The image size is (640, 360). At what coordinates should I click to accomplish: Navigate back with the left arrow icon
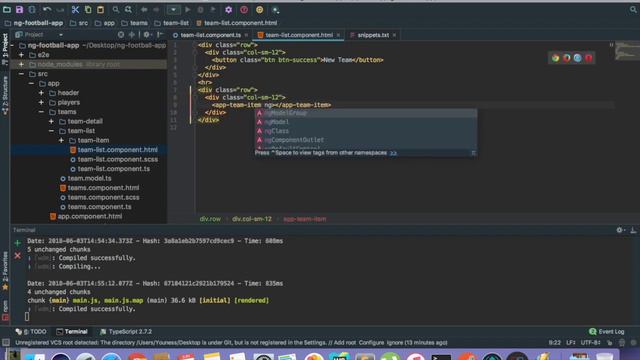(x=144, y=9)
